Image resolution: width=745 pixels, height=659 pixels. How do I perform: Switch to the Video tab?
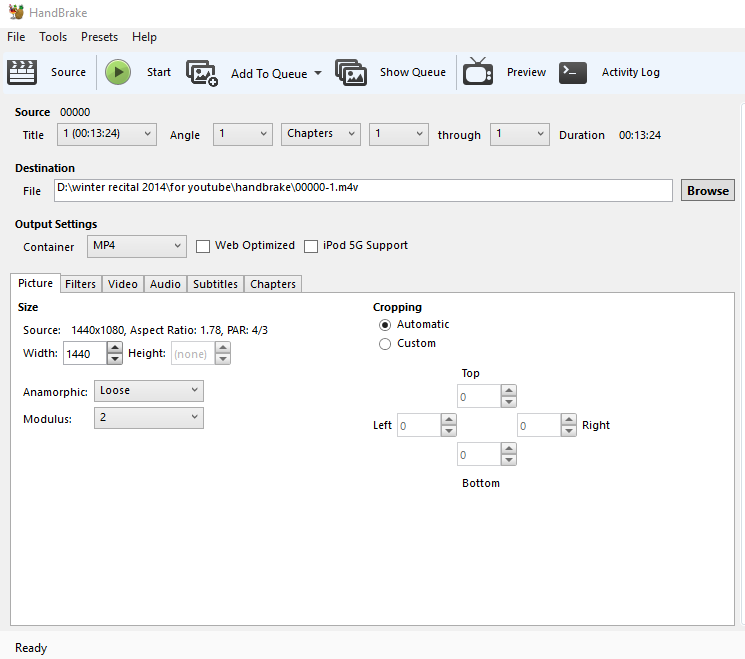pyautogui.click(x=123, y=284)
